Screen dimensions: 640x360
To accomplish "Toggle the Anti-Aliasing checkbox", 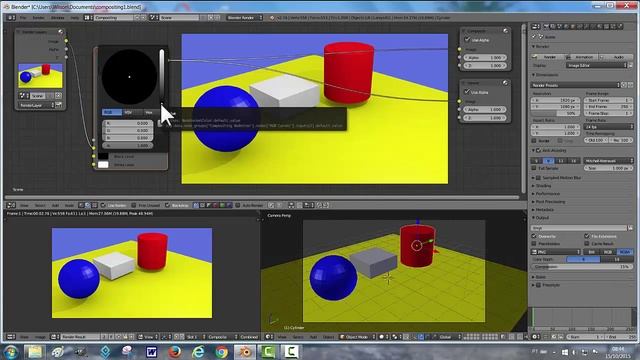I will [539, 150].
